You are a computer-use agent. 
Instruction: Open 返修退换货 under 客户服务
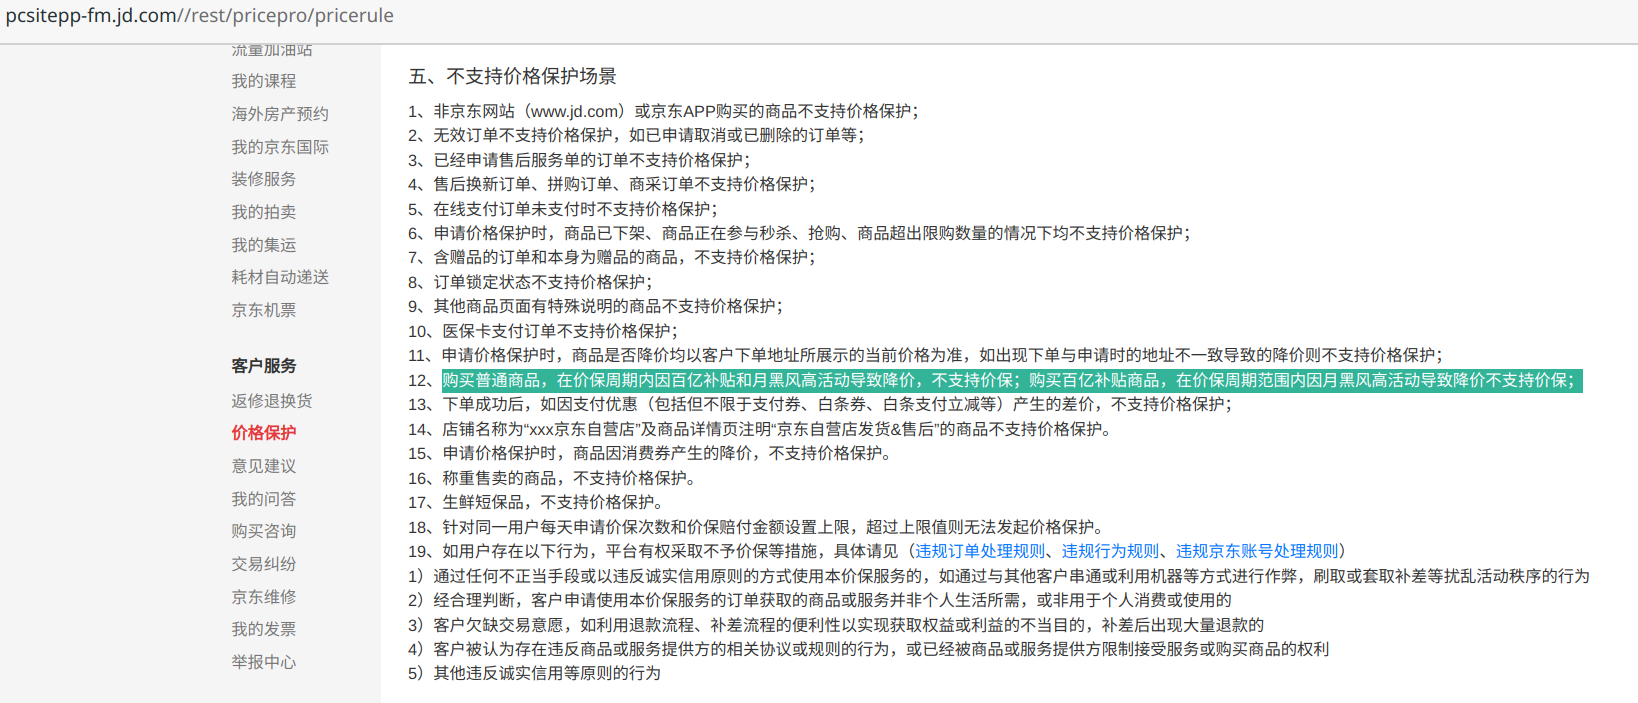coord(271,401)
